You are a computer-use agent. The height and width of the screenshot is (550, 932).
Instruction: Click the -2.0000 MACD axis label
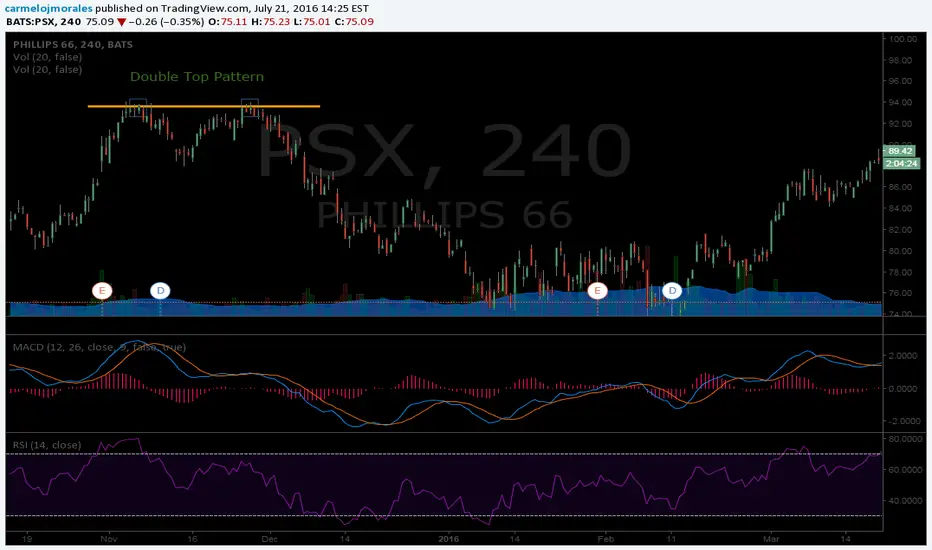[x=903, y=421]
